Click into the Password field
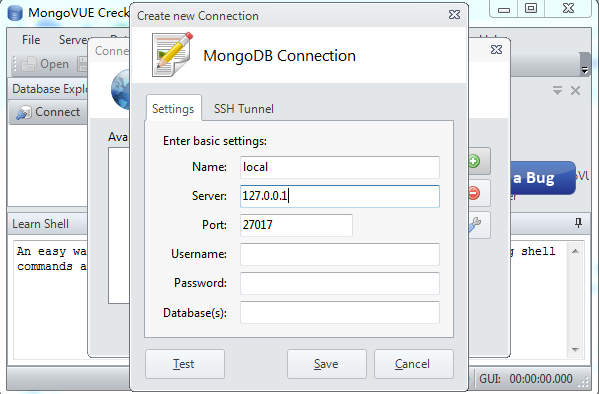Image resolution: width=599 pixels, height=394 pixels. pos(340,283)
